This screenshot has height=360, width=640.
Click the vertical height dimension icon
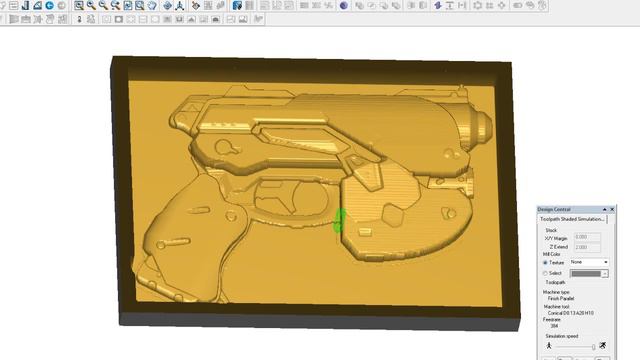(450, 6)
